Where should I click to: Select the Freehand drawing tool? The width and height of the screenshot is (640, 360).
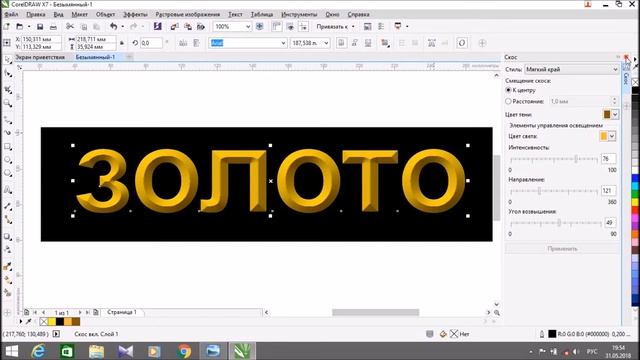click(x=8, y=119)
